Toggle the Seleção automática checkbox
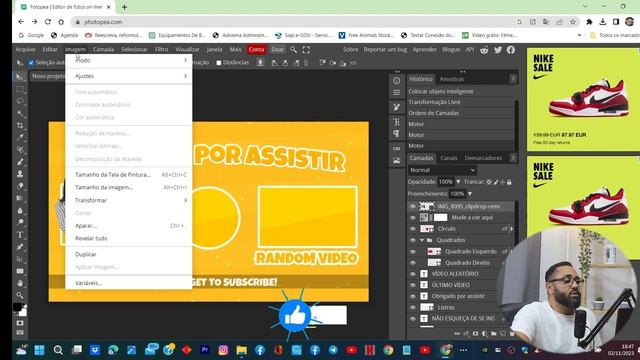 31,62
